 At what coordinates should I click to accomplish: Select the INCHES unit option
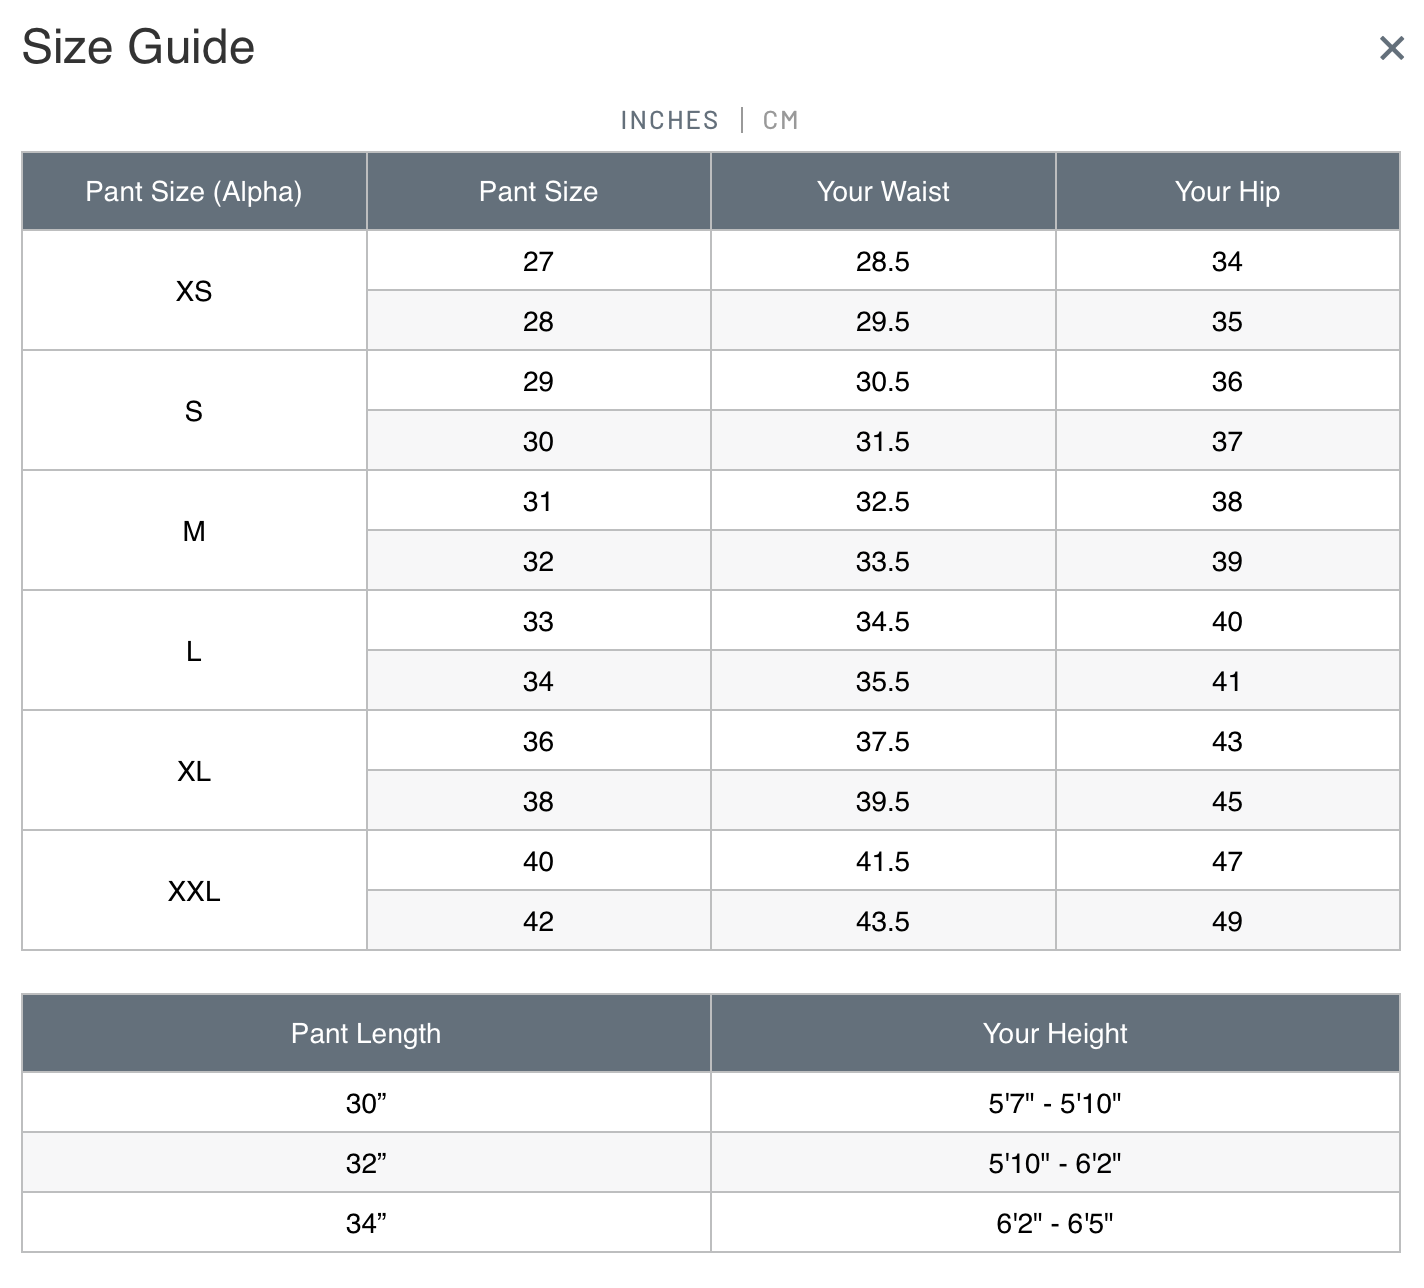point(669,121)
